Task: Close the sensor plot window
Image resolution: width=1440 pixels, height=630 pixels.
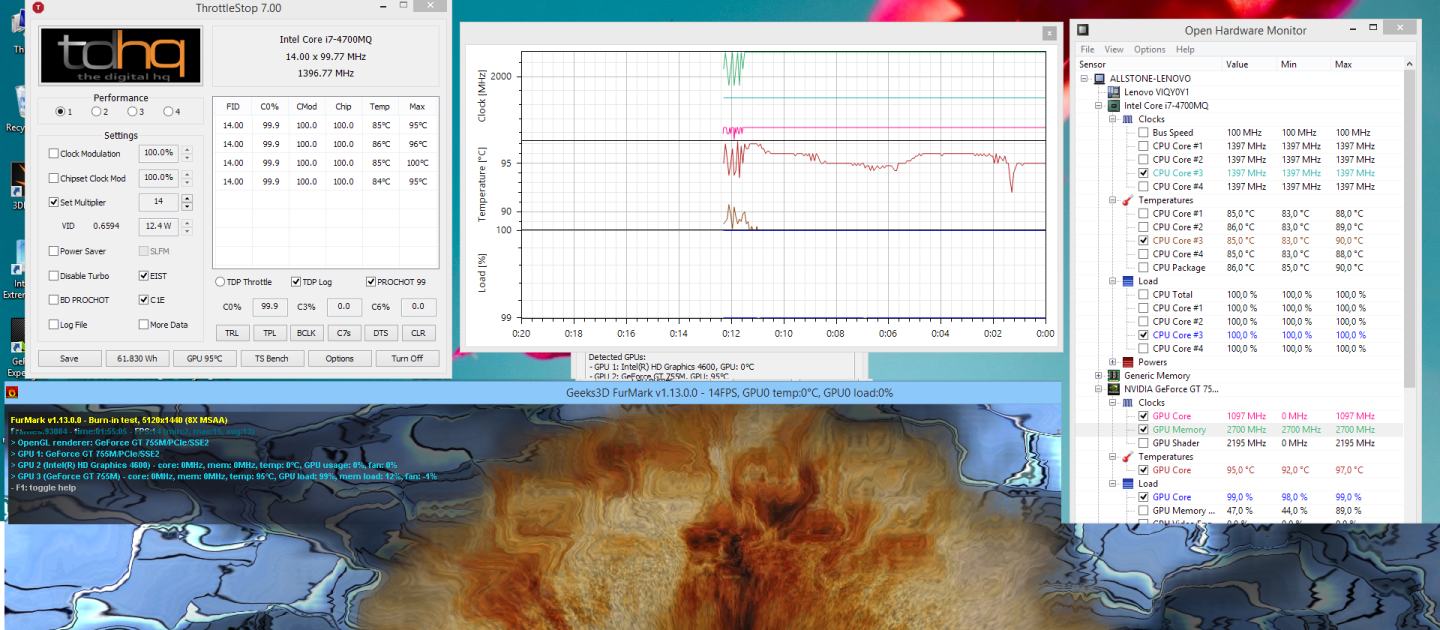Action: (1049, 33)
